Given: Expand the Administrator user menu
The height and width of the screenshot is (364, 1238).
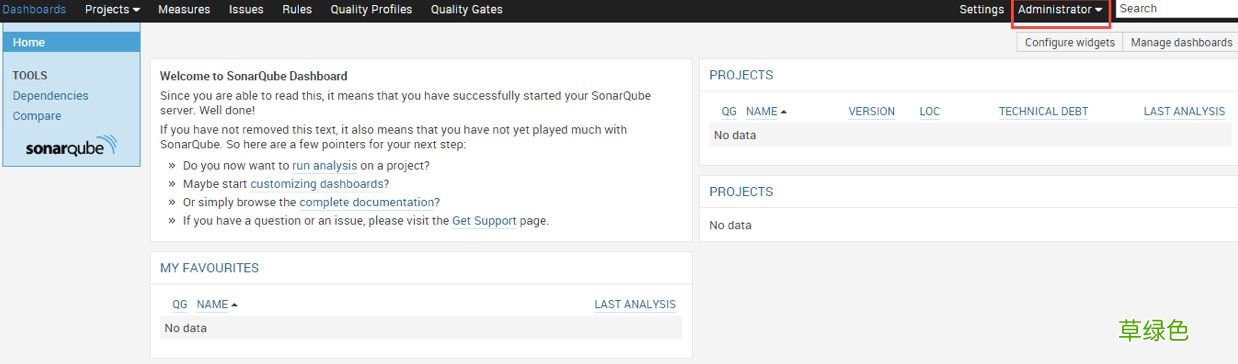Looking at the screenshot, I should [1061, 9].
